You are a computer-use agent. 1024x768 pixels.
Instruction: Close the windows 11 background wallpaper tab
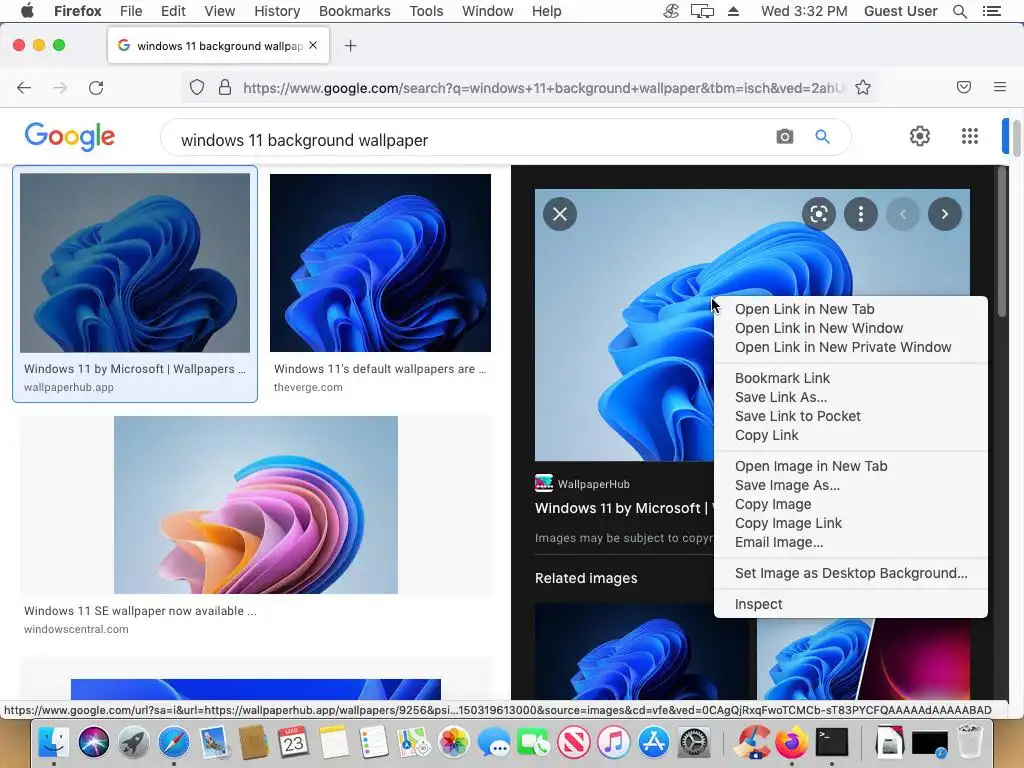click(313, 45)
